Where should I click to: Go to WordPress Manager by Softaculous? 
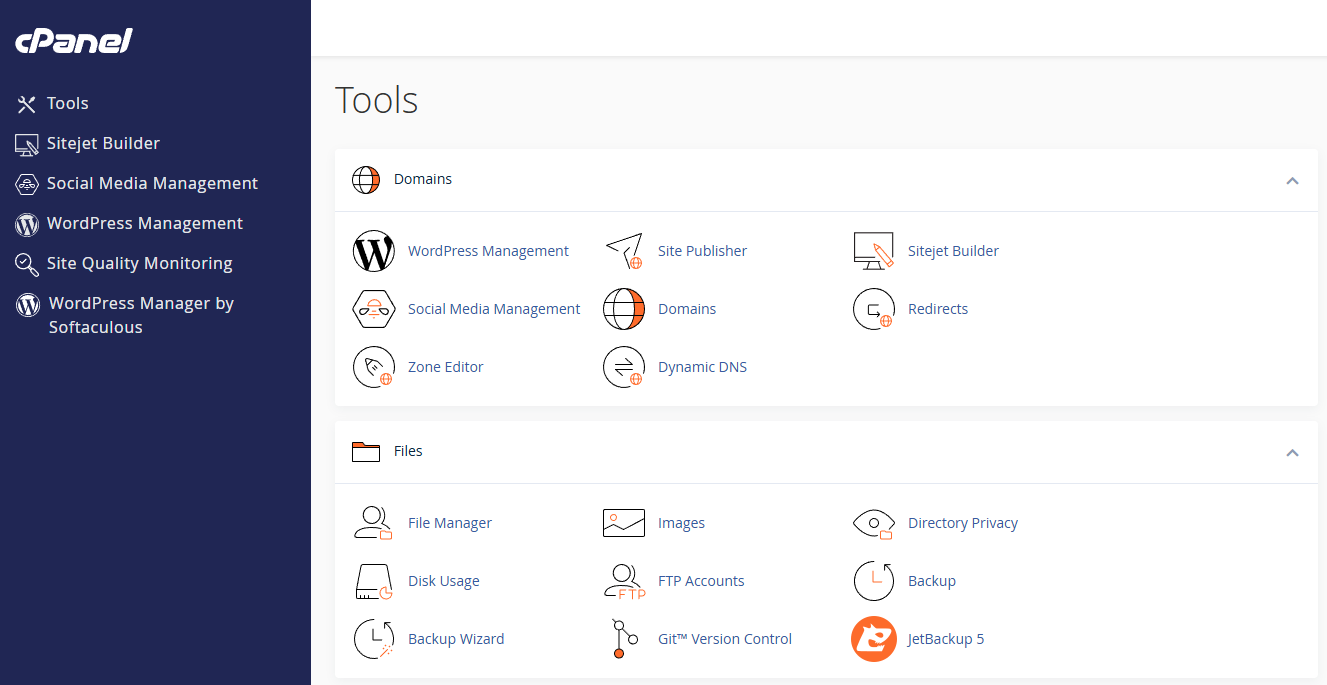pos(140,315)
